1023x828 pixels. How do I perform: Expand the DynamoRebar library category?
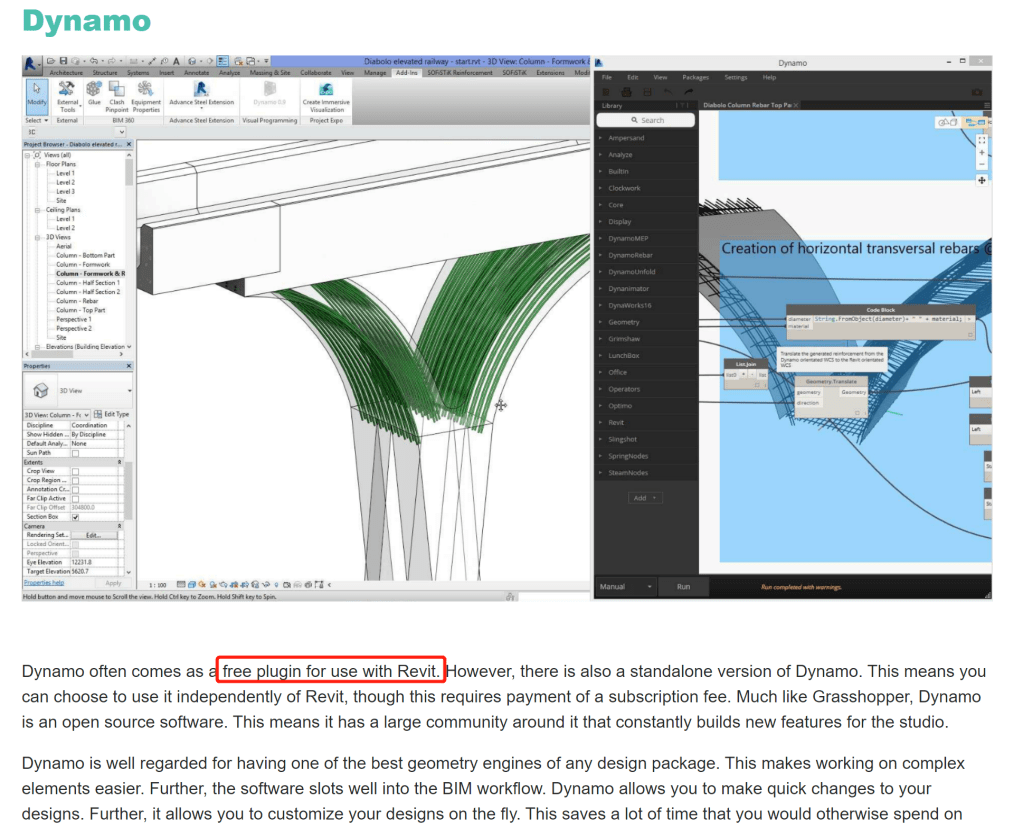[628, 255]
